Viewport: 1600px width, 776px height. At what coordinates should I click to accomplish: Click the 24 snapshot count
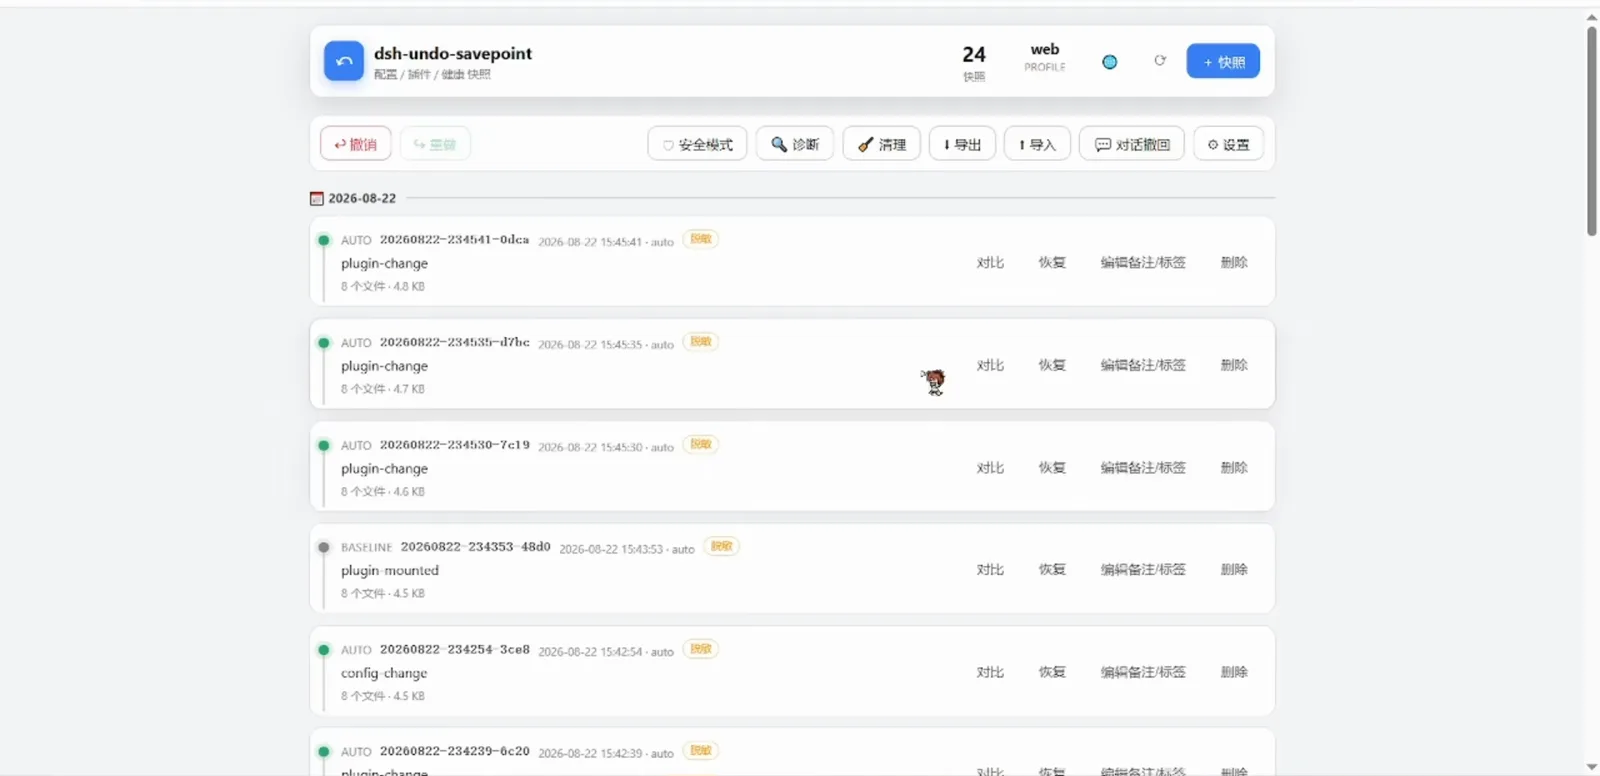coord(974,54)
